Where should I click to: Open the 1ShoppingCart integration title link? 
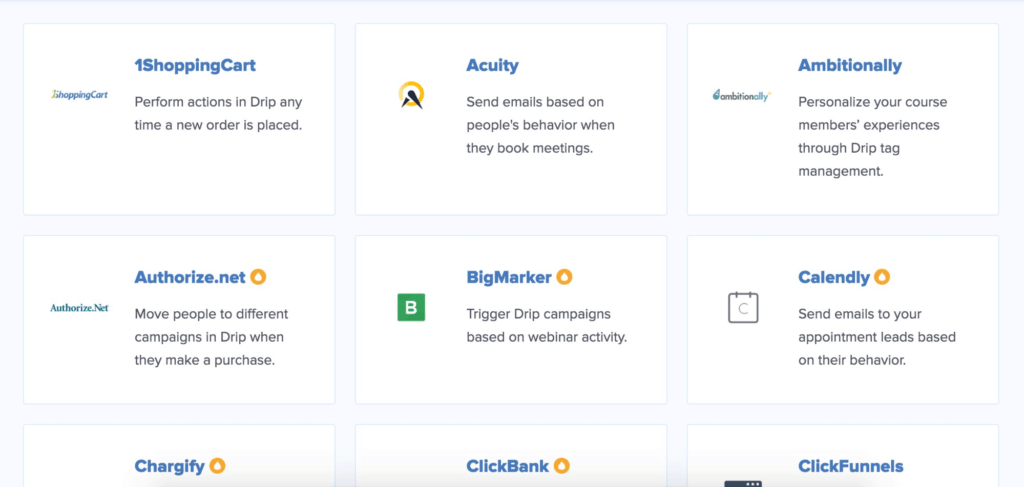[195, 65]
